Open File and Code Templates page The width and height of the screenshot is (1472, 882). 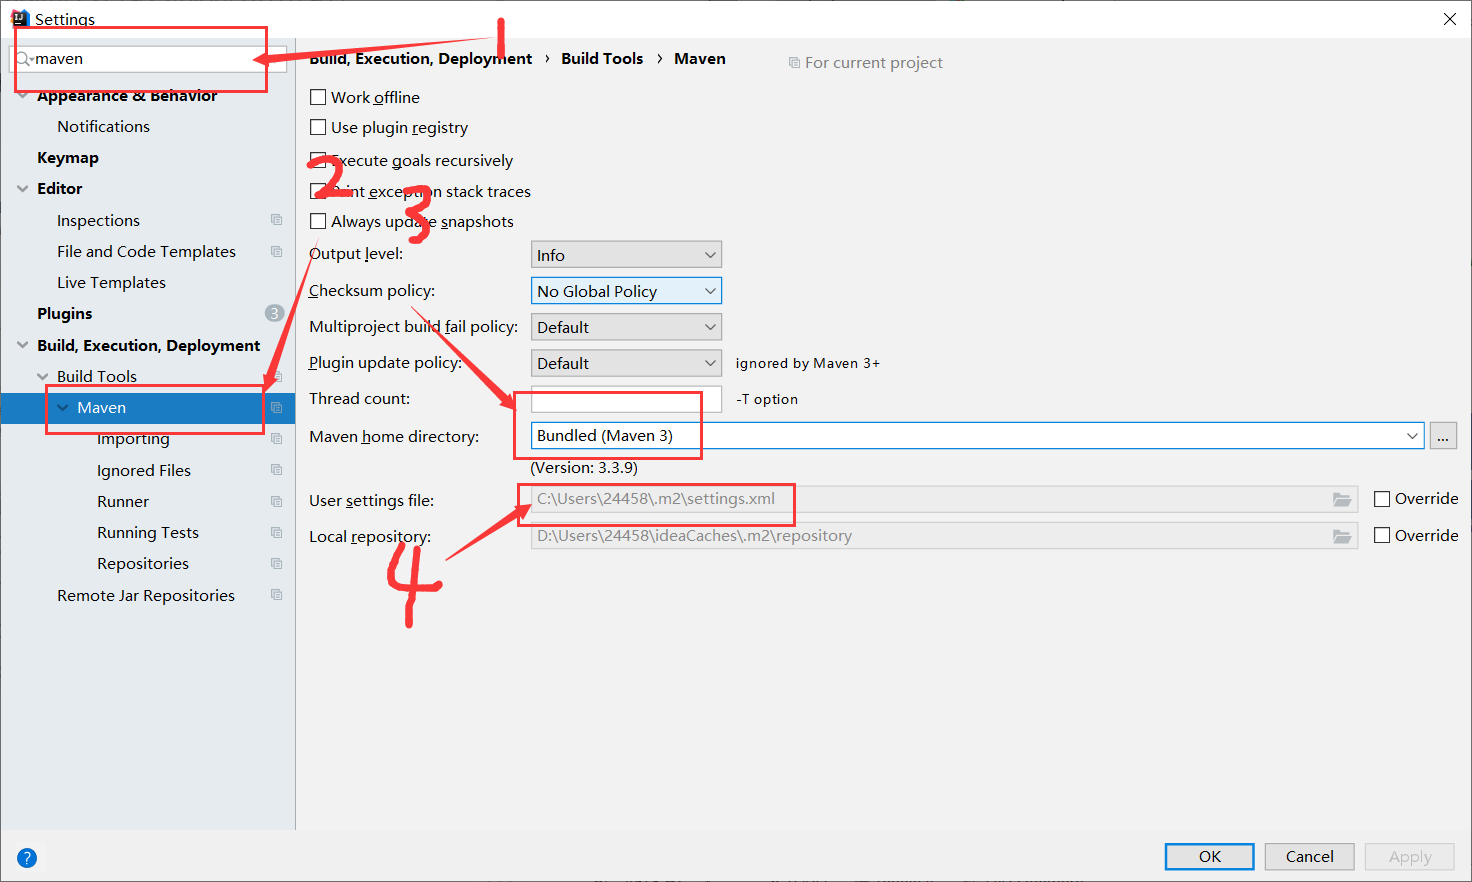(x=146, y=251)
